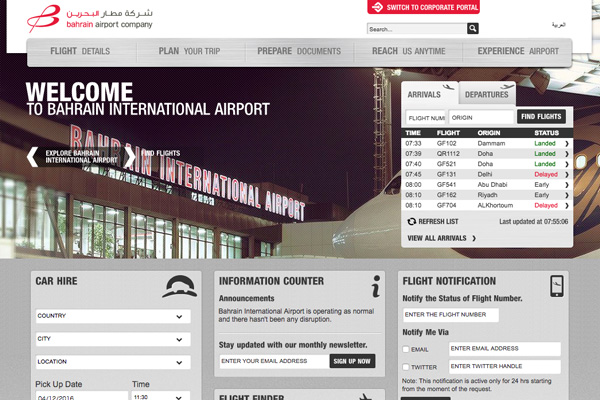Click the 'Dammam' origin cell
This screenshot has height=400, width=600.
click(x=491, y=143)
